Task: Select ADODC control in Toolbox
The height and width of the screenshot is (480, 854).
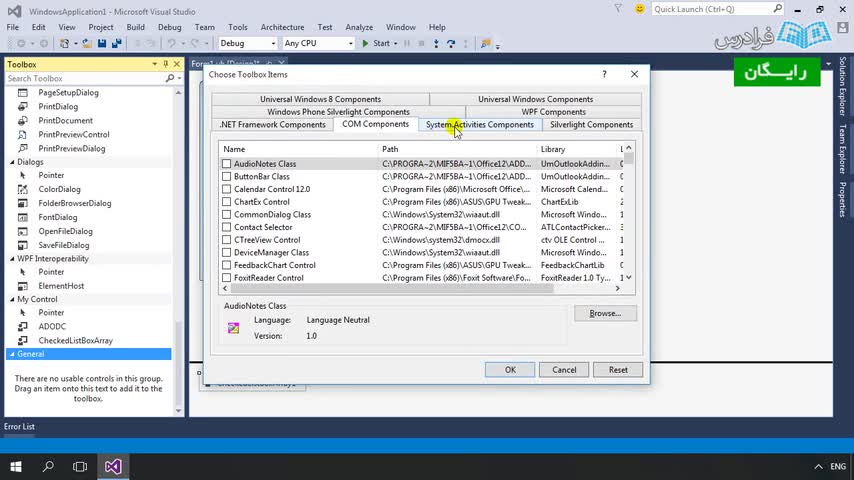Action: (x=52, y=326)
